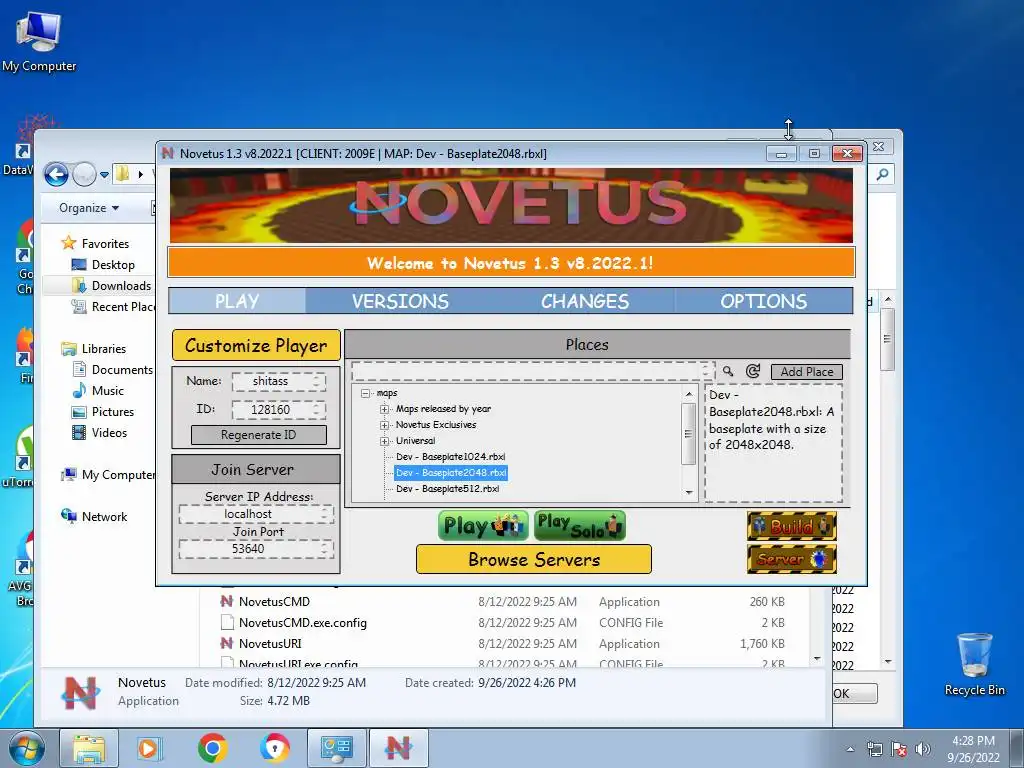1024x768 pixels.
Task: Select Dev - Baseplate1024.rbxl map
Action: coord(451,457)
